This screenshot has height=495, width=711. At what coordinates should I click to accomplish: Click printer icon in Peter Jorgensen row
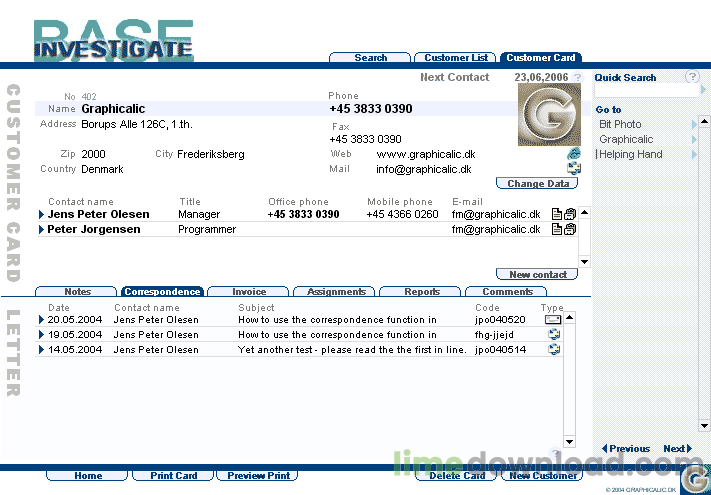570,229
